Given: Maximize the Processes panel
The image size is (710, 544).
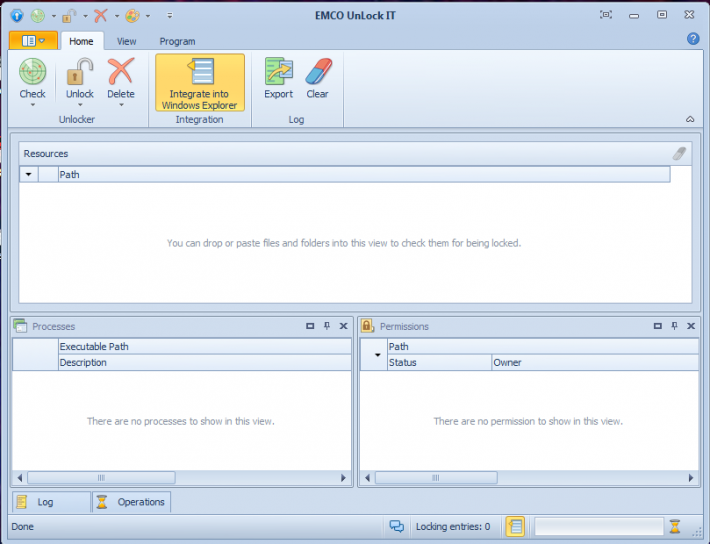Looking at the screenshot, I should click(x=310, y=326).
